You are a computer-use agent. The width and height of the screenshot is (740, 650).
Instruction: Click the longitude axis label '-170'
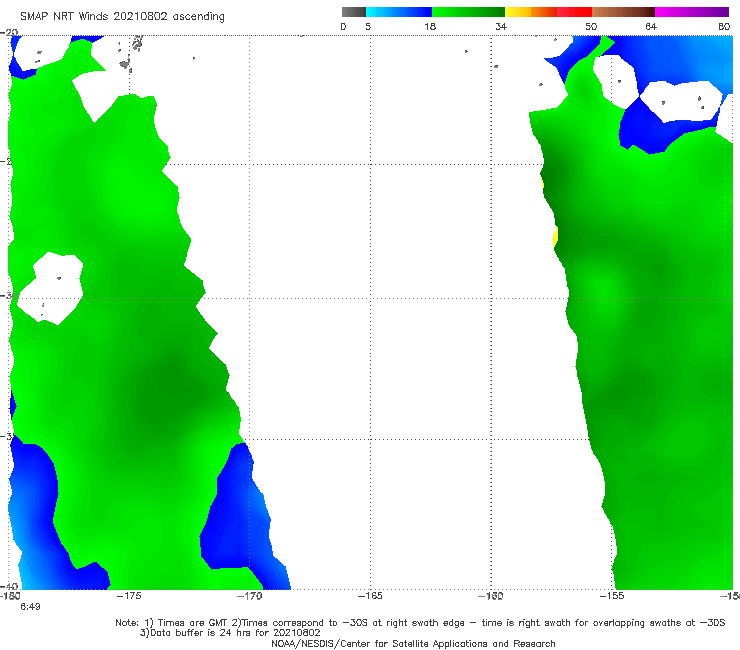[x=250, y=596]
